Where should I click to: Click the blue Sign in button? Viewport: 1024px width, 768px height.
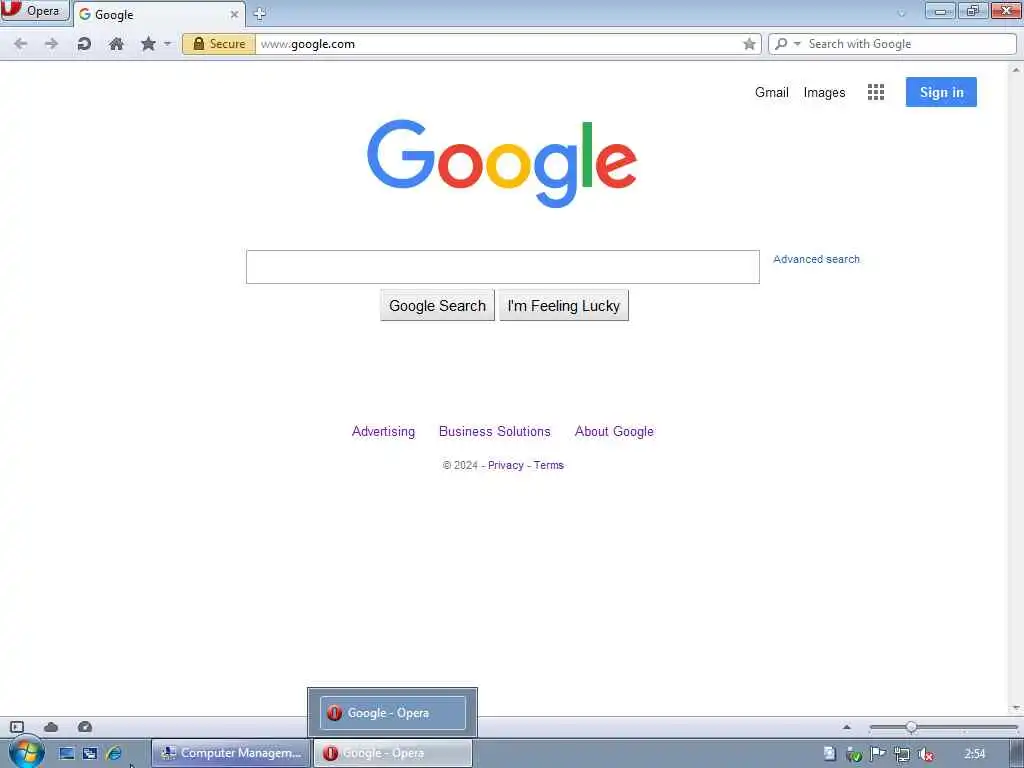[x=941, y=92]
